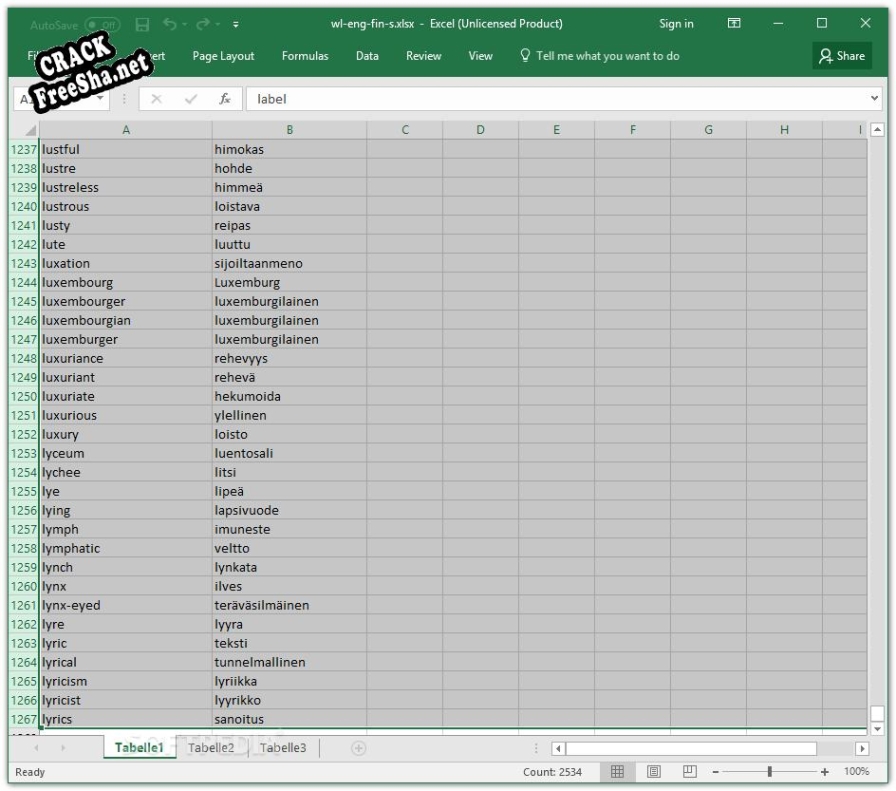The height and width of the screenshot is (791, 896).
Task: Click the zoom in plus icon
Action: pyautogui.click(x=825, y=772)
